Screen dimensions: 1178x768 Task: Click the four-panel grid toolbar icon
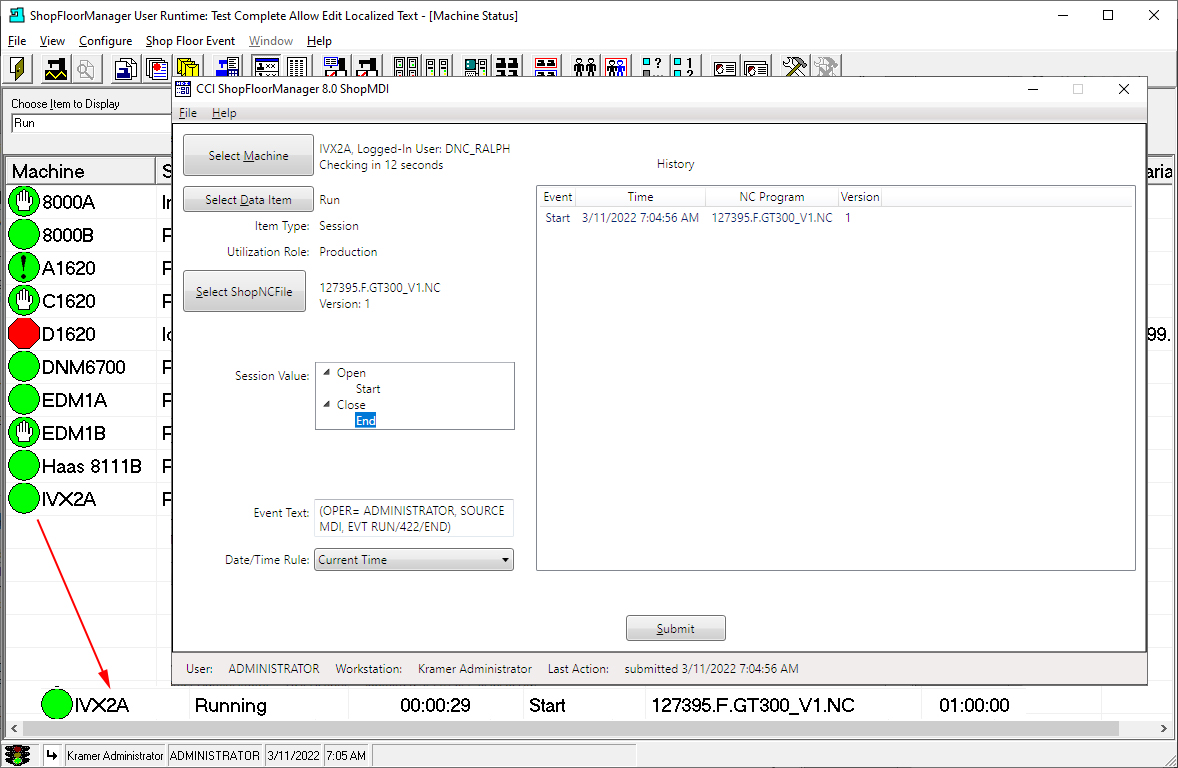coord(406,67)
